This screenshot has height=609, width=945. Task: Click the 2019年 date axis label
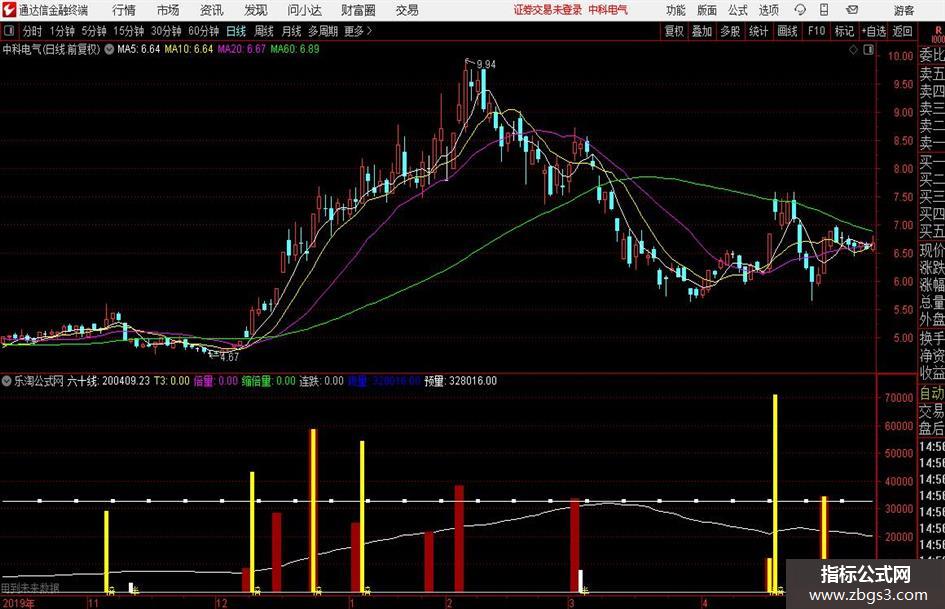point(19,603)
